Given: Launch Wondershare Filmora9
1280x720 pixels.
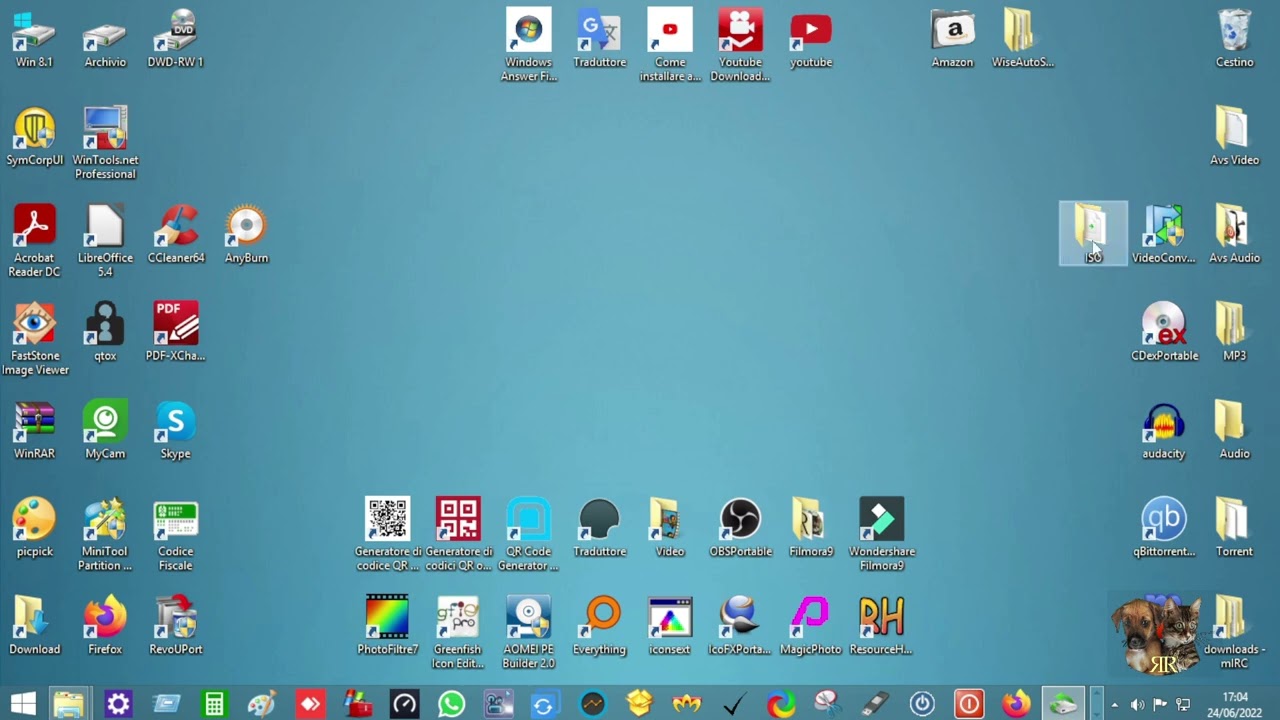Looking at the screenshot, I should 881,536.
